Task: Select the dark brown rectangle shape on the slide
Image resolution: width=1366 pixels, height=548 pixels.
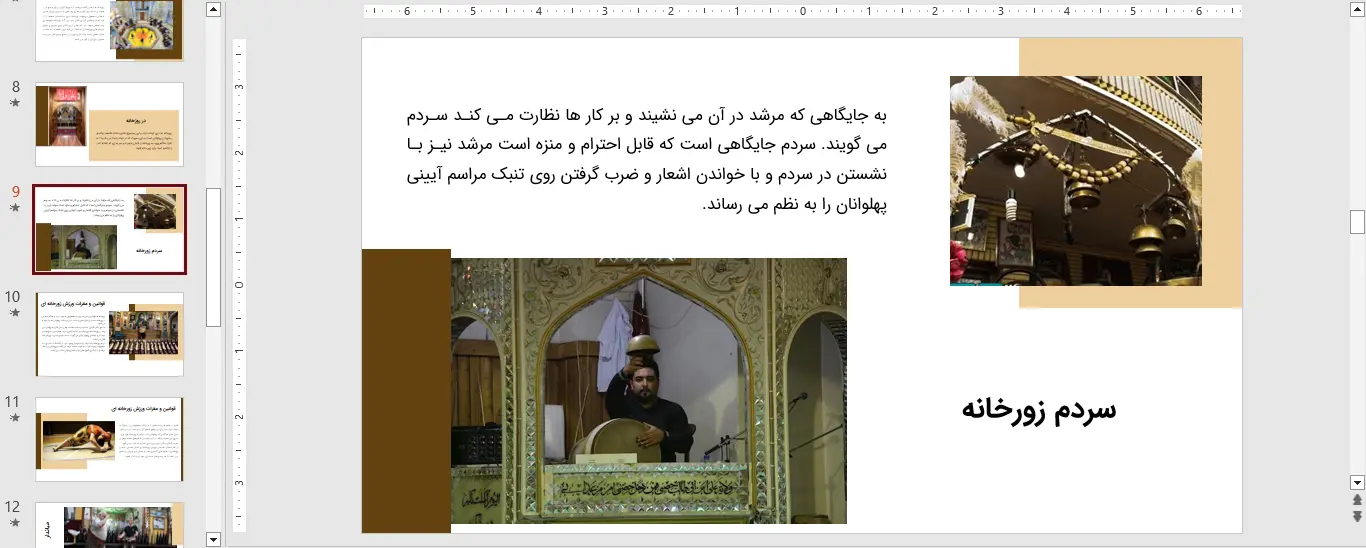Action: pos(406,391)
